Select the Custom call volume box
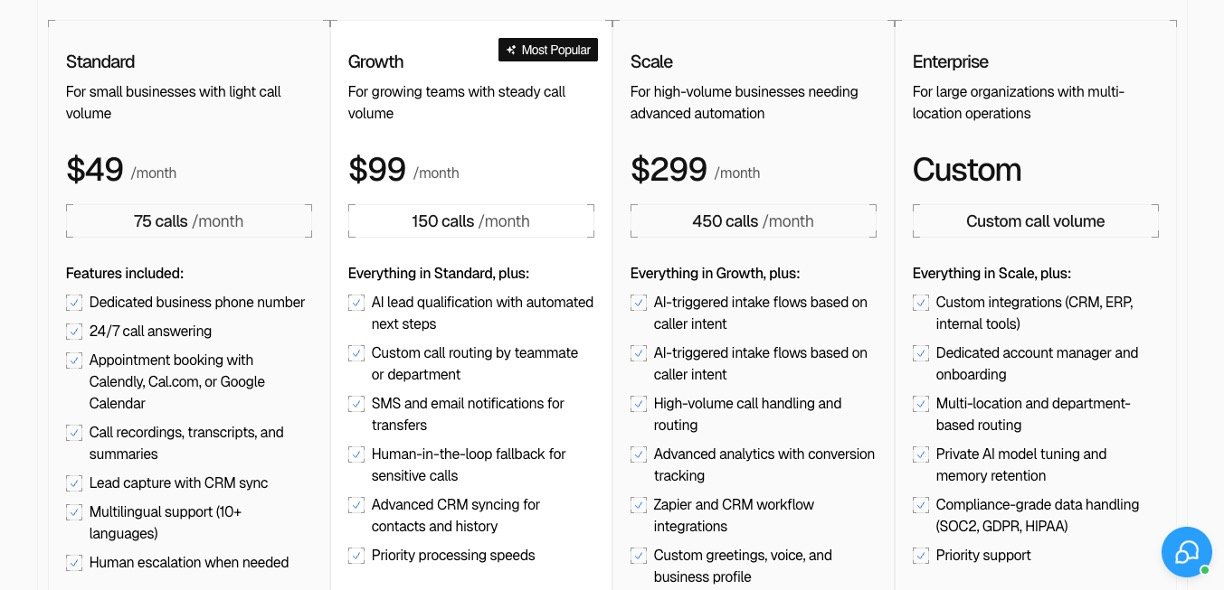The image size is (1224, 590). point(1035,221)
